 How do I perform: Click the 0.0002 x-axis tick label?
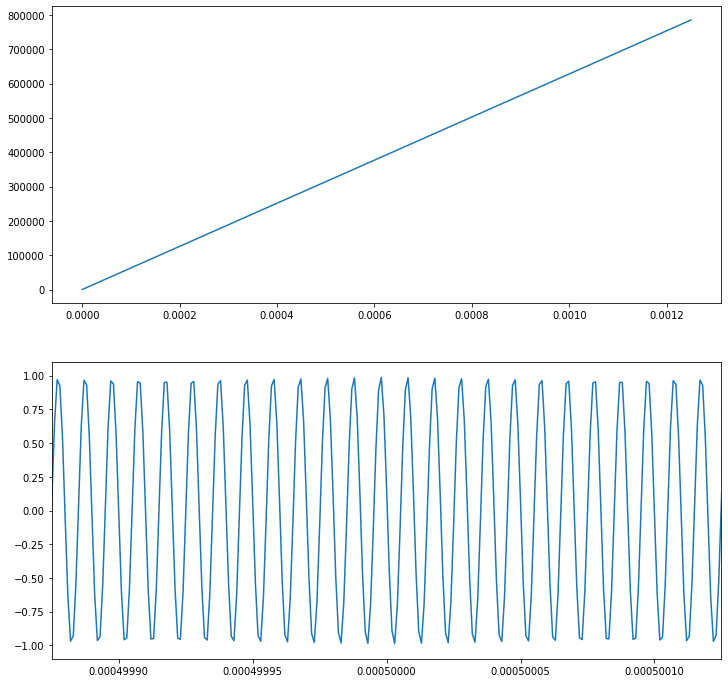click(x=180, y=315)
